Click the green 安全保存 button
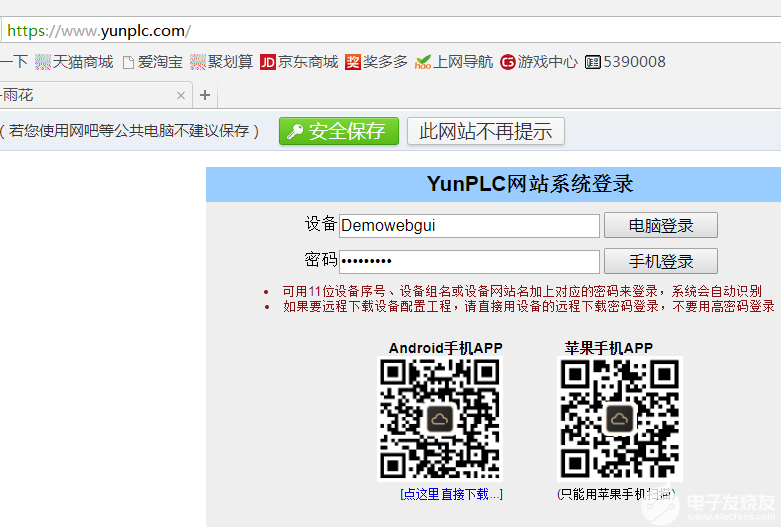This screenshot has width=781, height=527. coord(339,131)
